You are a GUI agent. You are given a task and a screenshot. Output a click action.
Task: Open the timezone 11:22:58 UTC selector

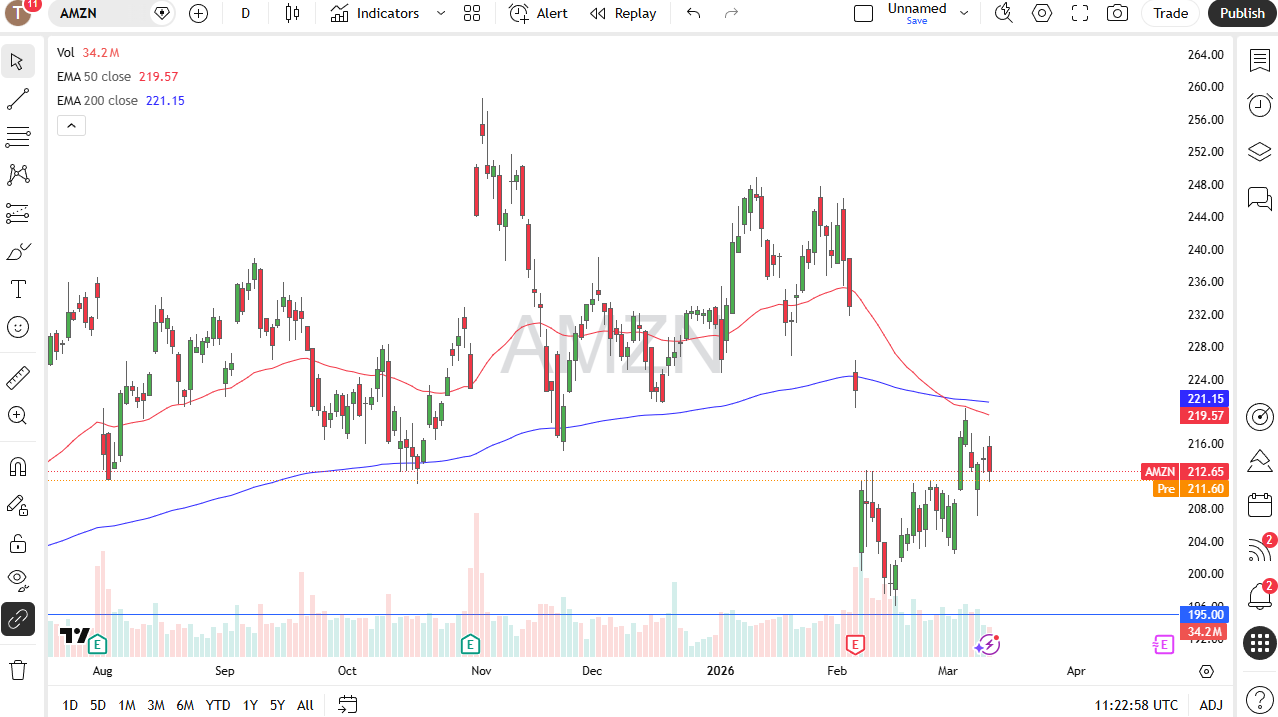[1136, 705]
